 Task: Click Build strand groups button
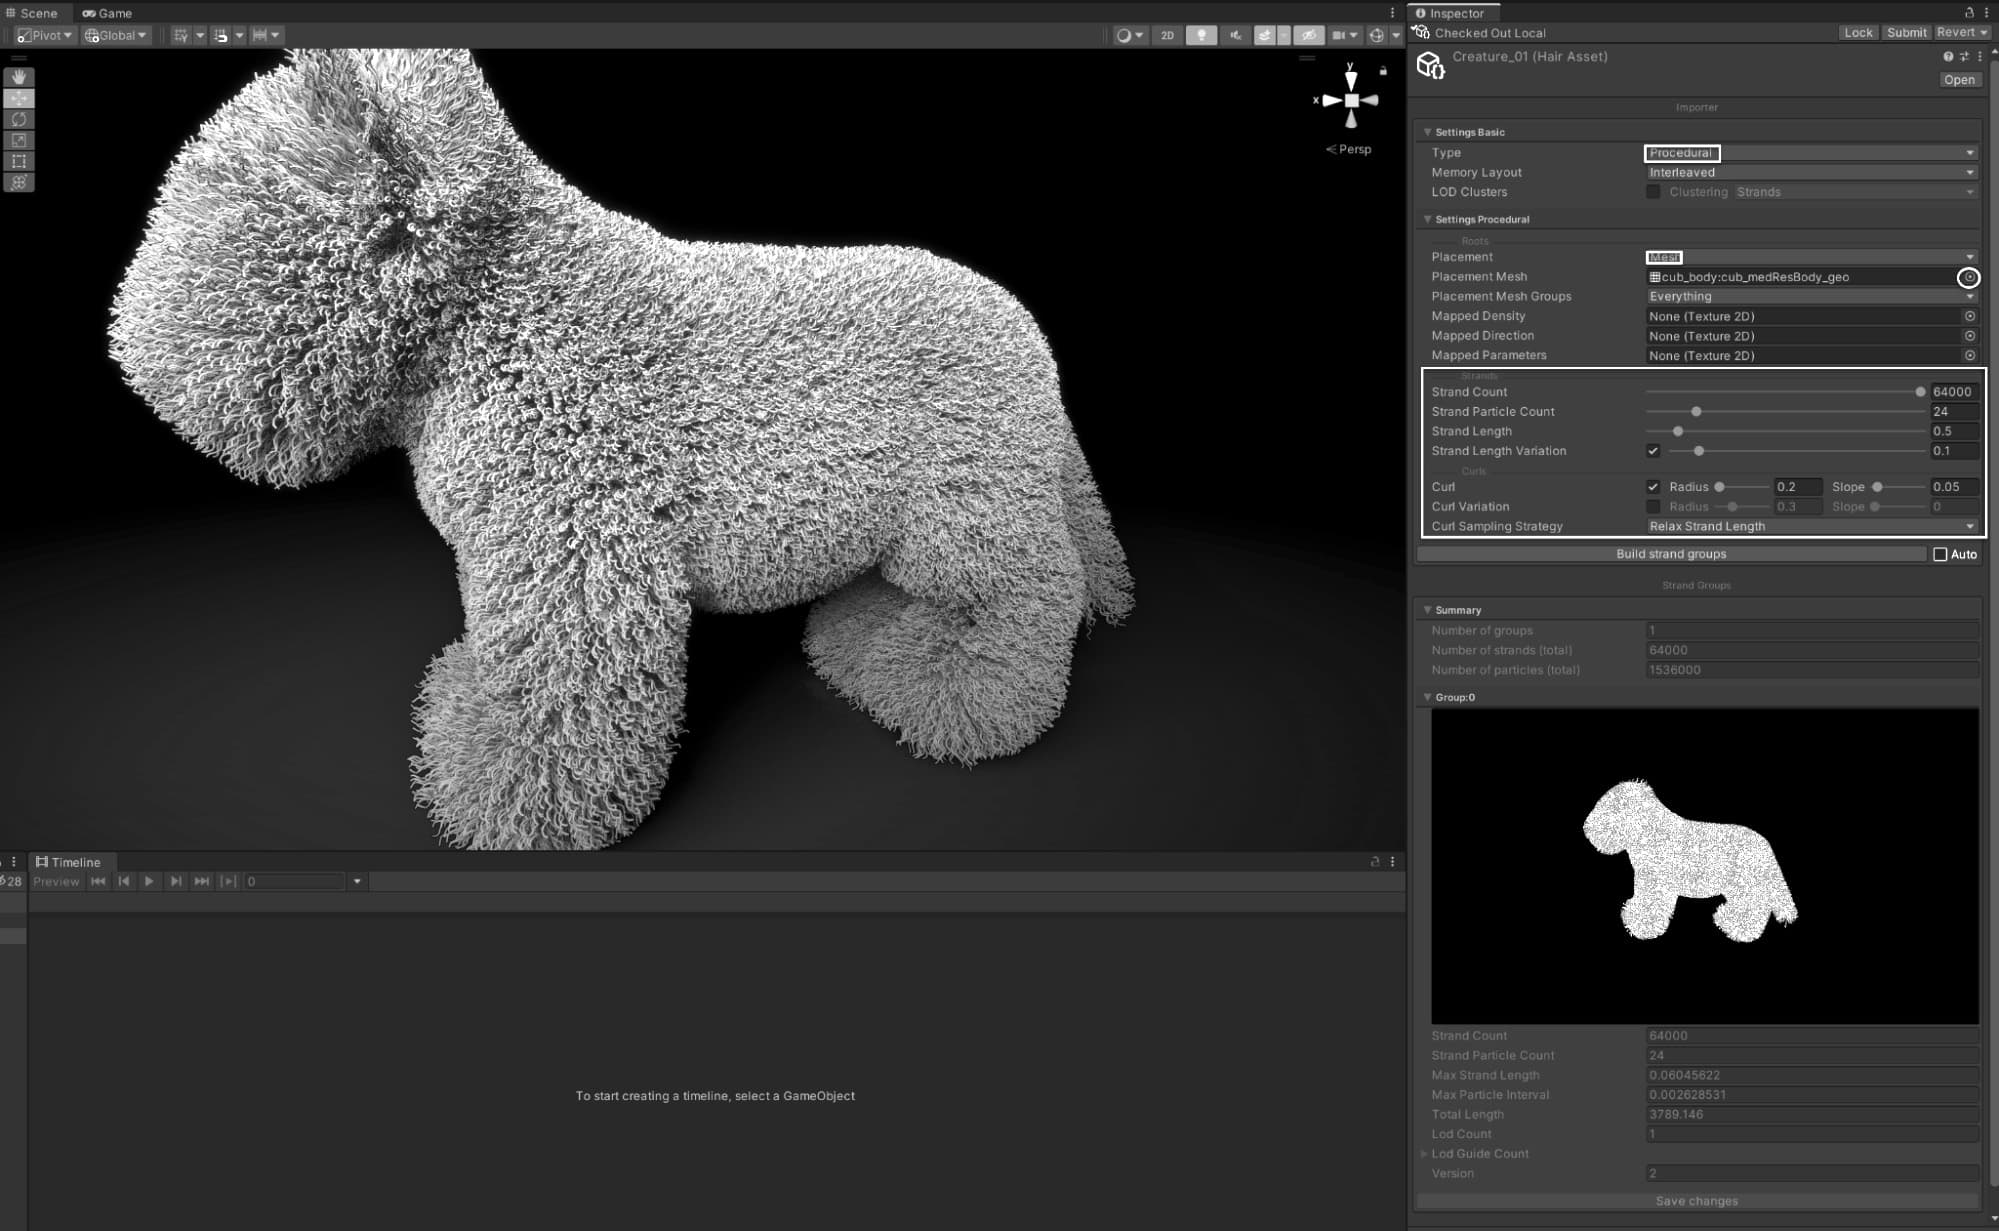1671,554
